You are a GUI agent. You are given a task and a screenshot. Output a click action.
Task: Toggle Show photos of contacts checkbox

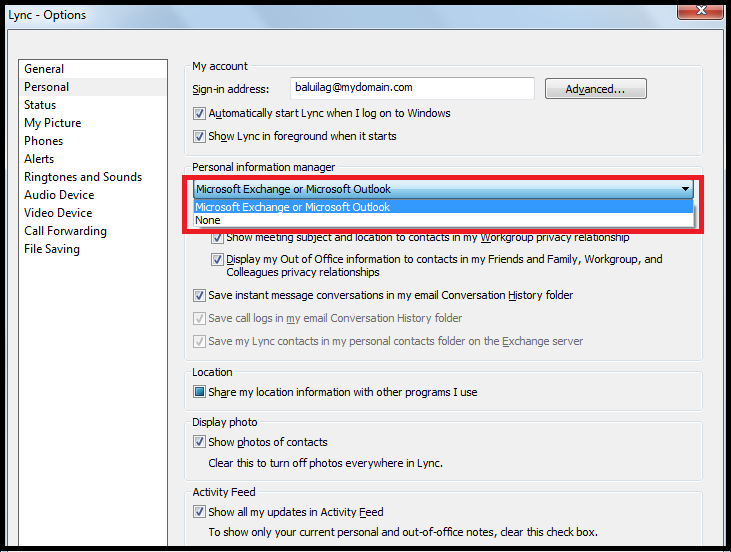coord(199,442)
